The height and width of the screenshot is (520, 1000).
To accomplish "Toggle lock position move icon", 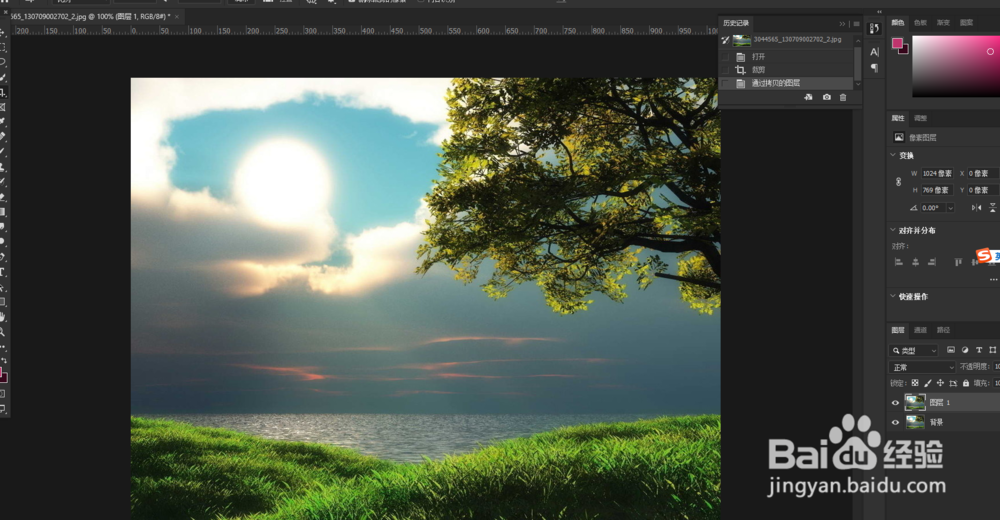I will [940, 383].
